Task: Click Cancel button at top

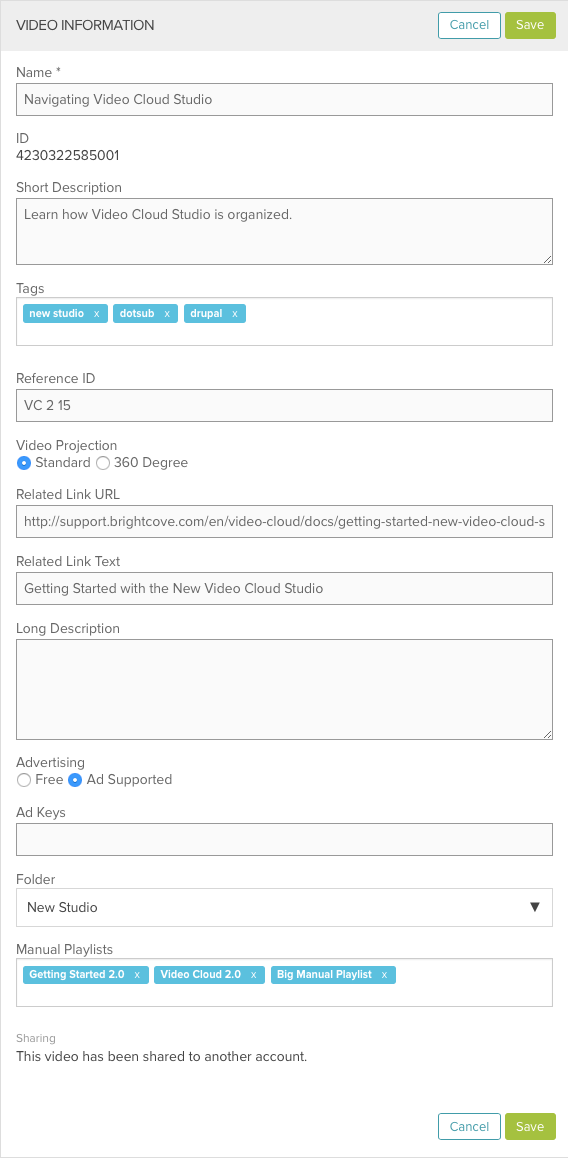Action: 469,24
